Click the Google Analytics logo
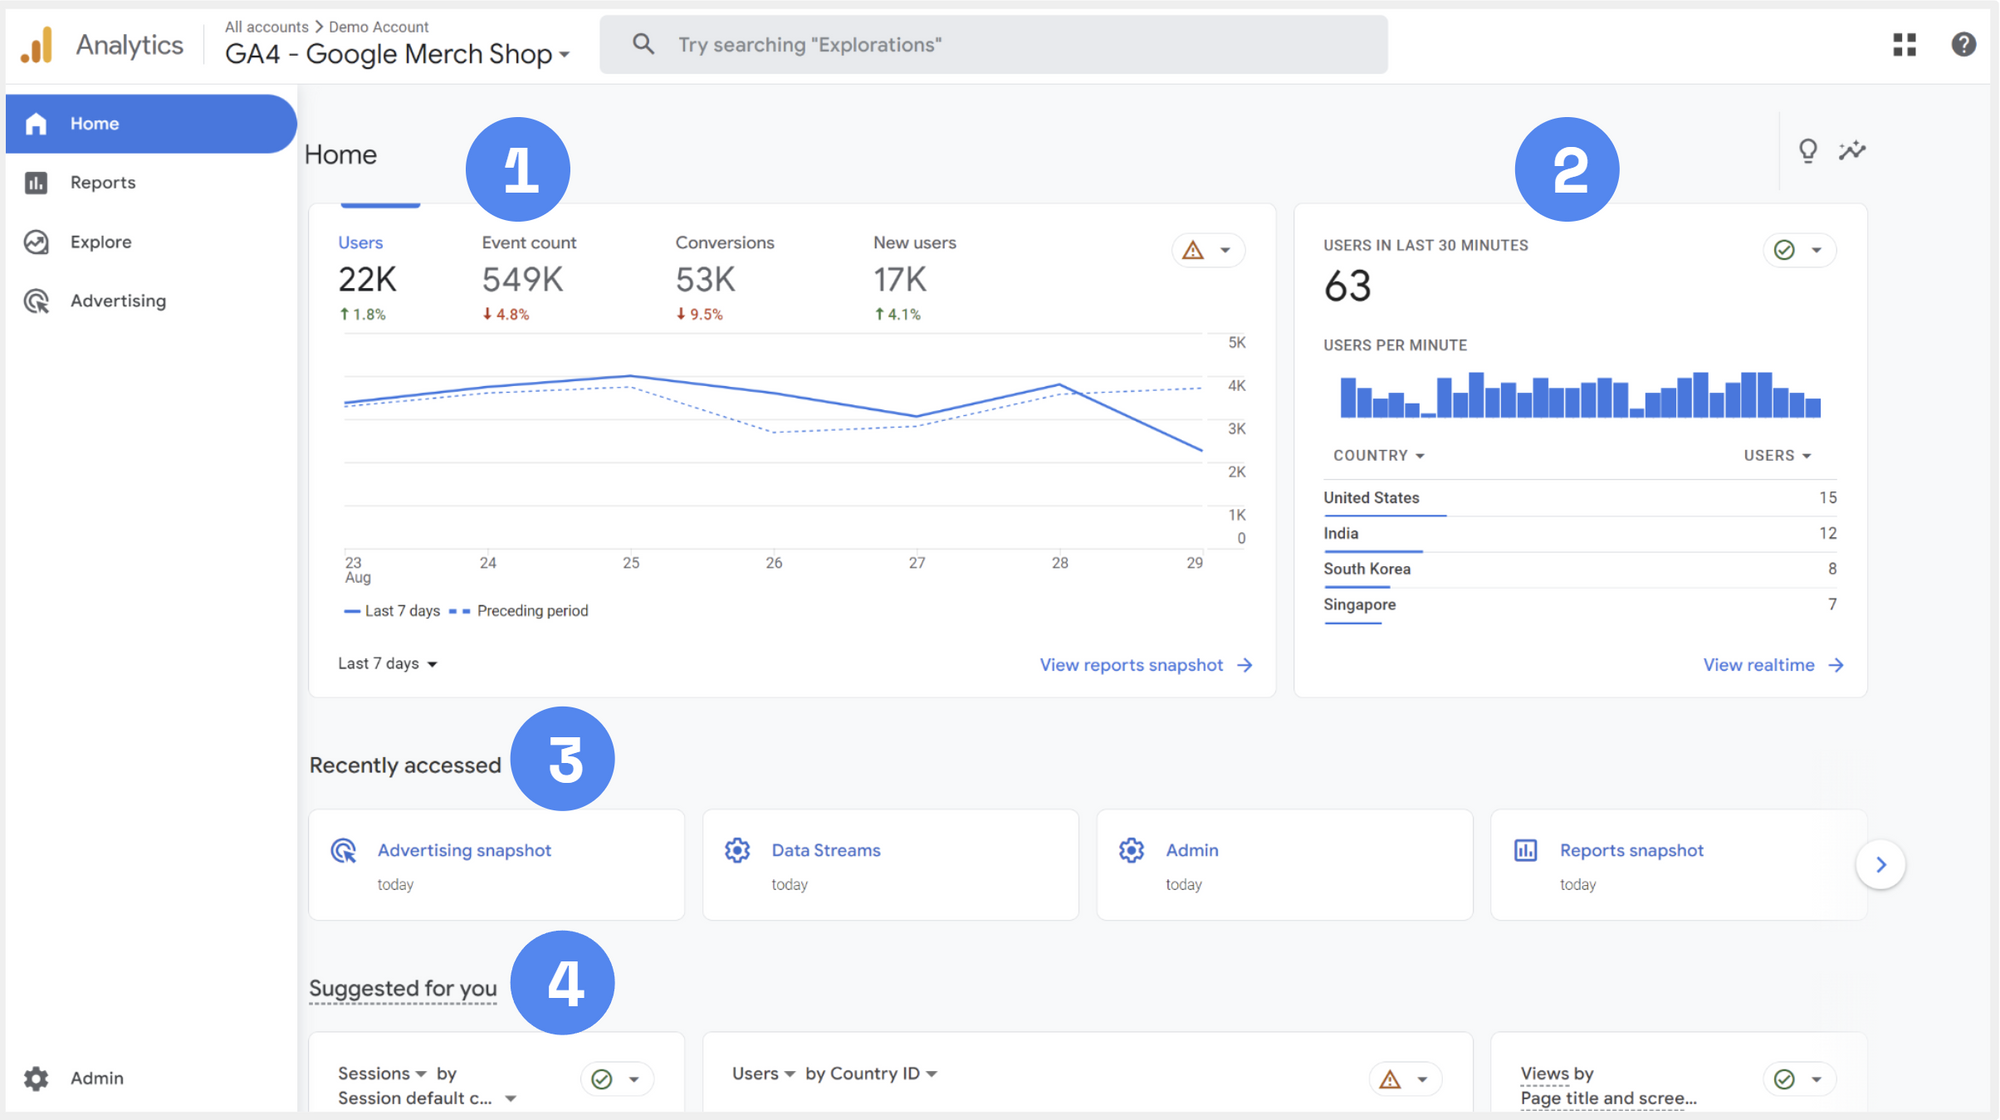The width and height of the screenshot is (2000, 1120). click(37, 45)
